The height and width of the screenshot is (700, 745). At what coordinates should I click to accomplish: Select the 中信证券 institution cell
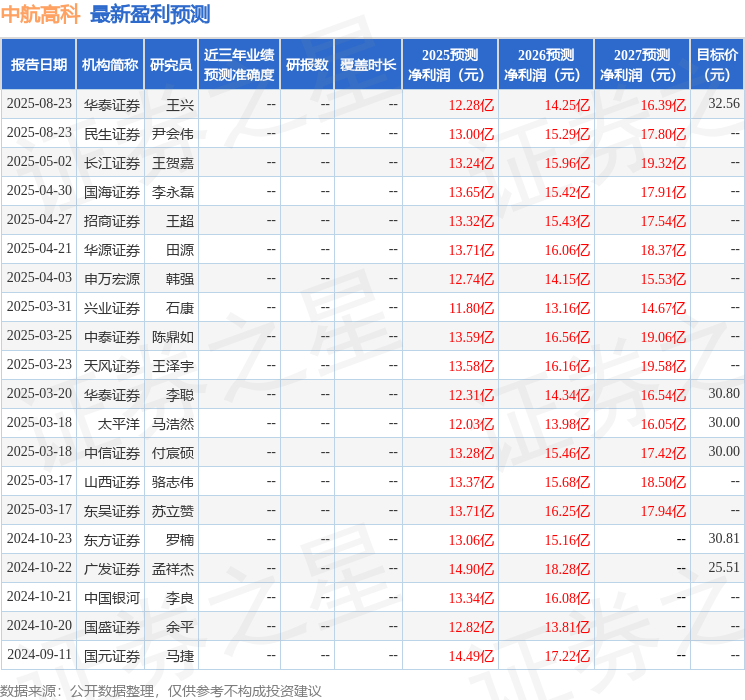pos(112,453)
